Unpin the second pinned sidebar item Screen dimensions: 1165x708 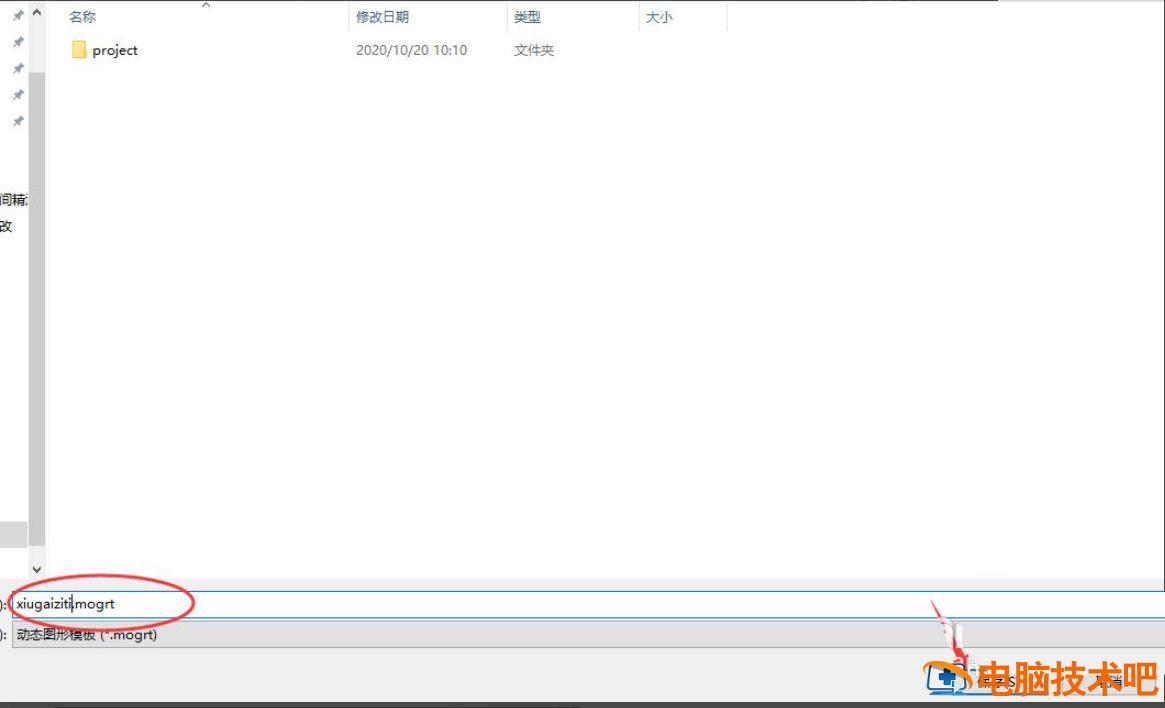point(17,41)
